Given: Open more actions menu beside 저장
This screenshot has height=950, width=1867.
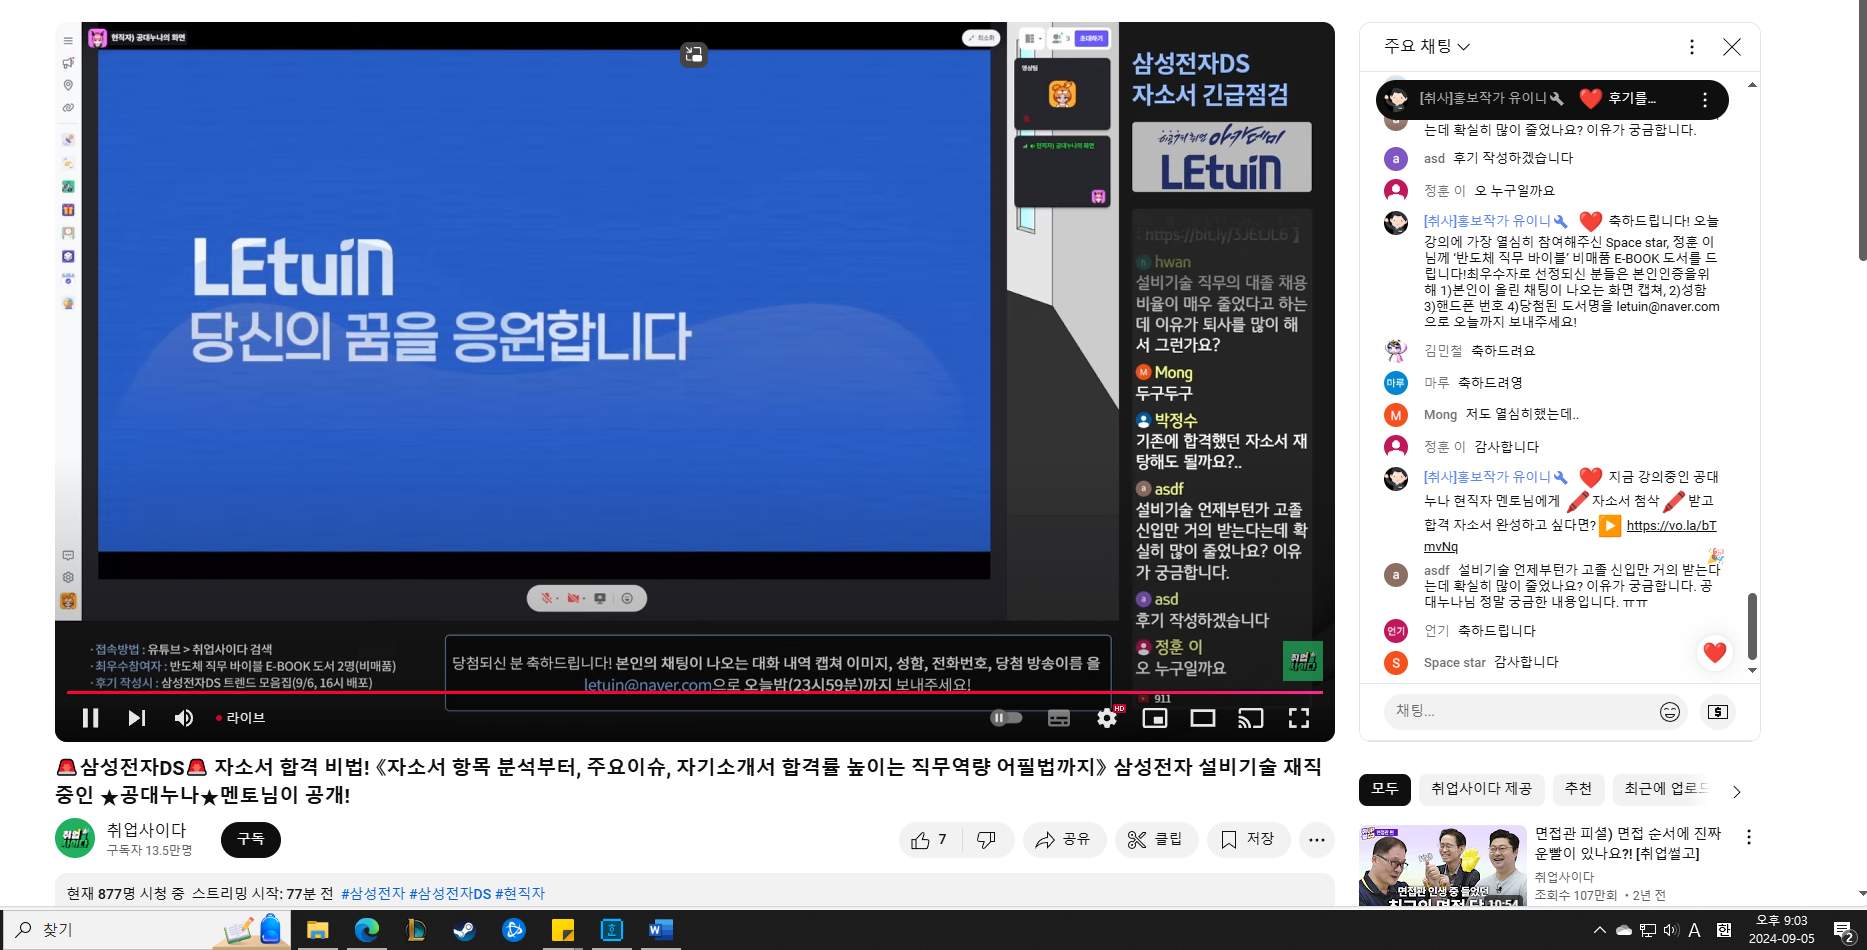Looking at the screenshot, I should pos(1316,840).
